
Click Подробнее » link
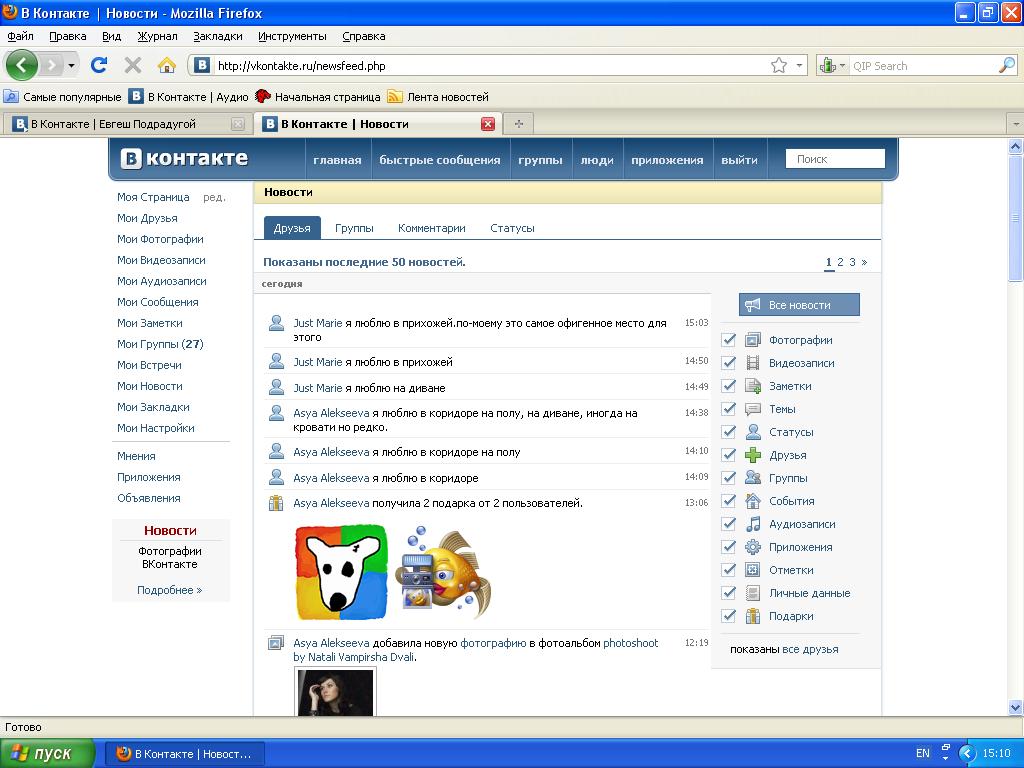170,590
